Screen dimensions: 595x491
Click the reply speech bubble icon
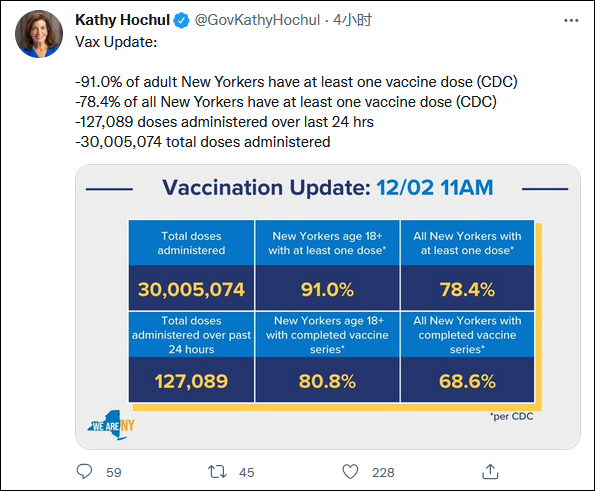(84, 472)
